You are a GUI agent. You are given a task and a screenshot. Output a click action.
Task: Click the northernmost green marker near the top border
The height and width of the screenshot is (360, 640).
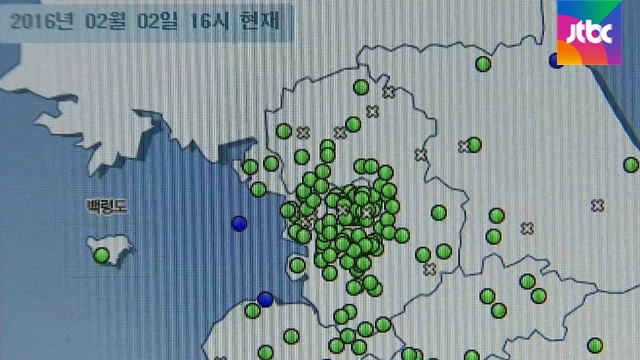483,64
